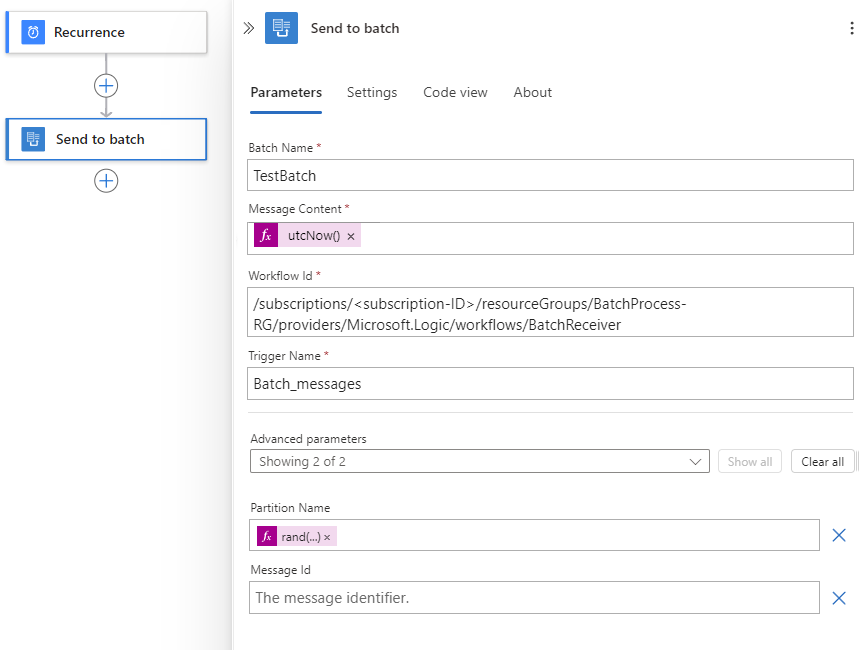
Task: Collapse the Send to batch details pane
Action: pyautogui.click(x=248, y=28)
